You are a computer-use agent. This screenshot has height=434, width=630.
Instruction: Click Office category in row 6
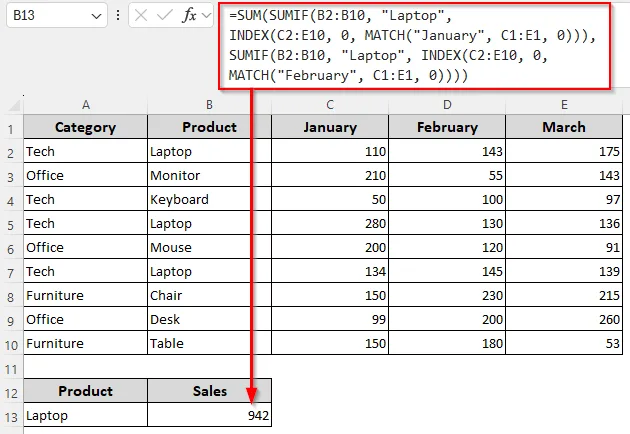pos(86,247)
